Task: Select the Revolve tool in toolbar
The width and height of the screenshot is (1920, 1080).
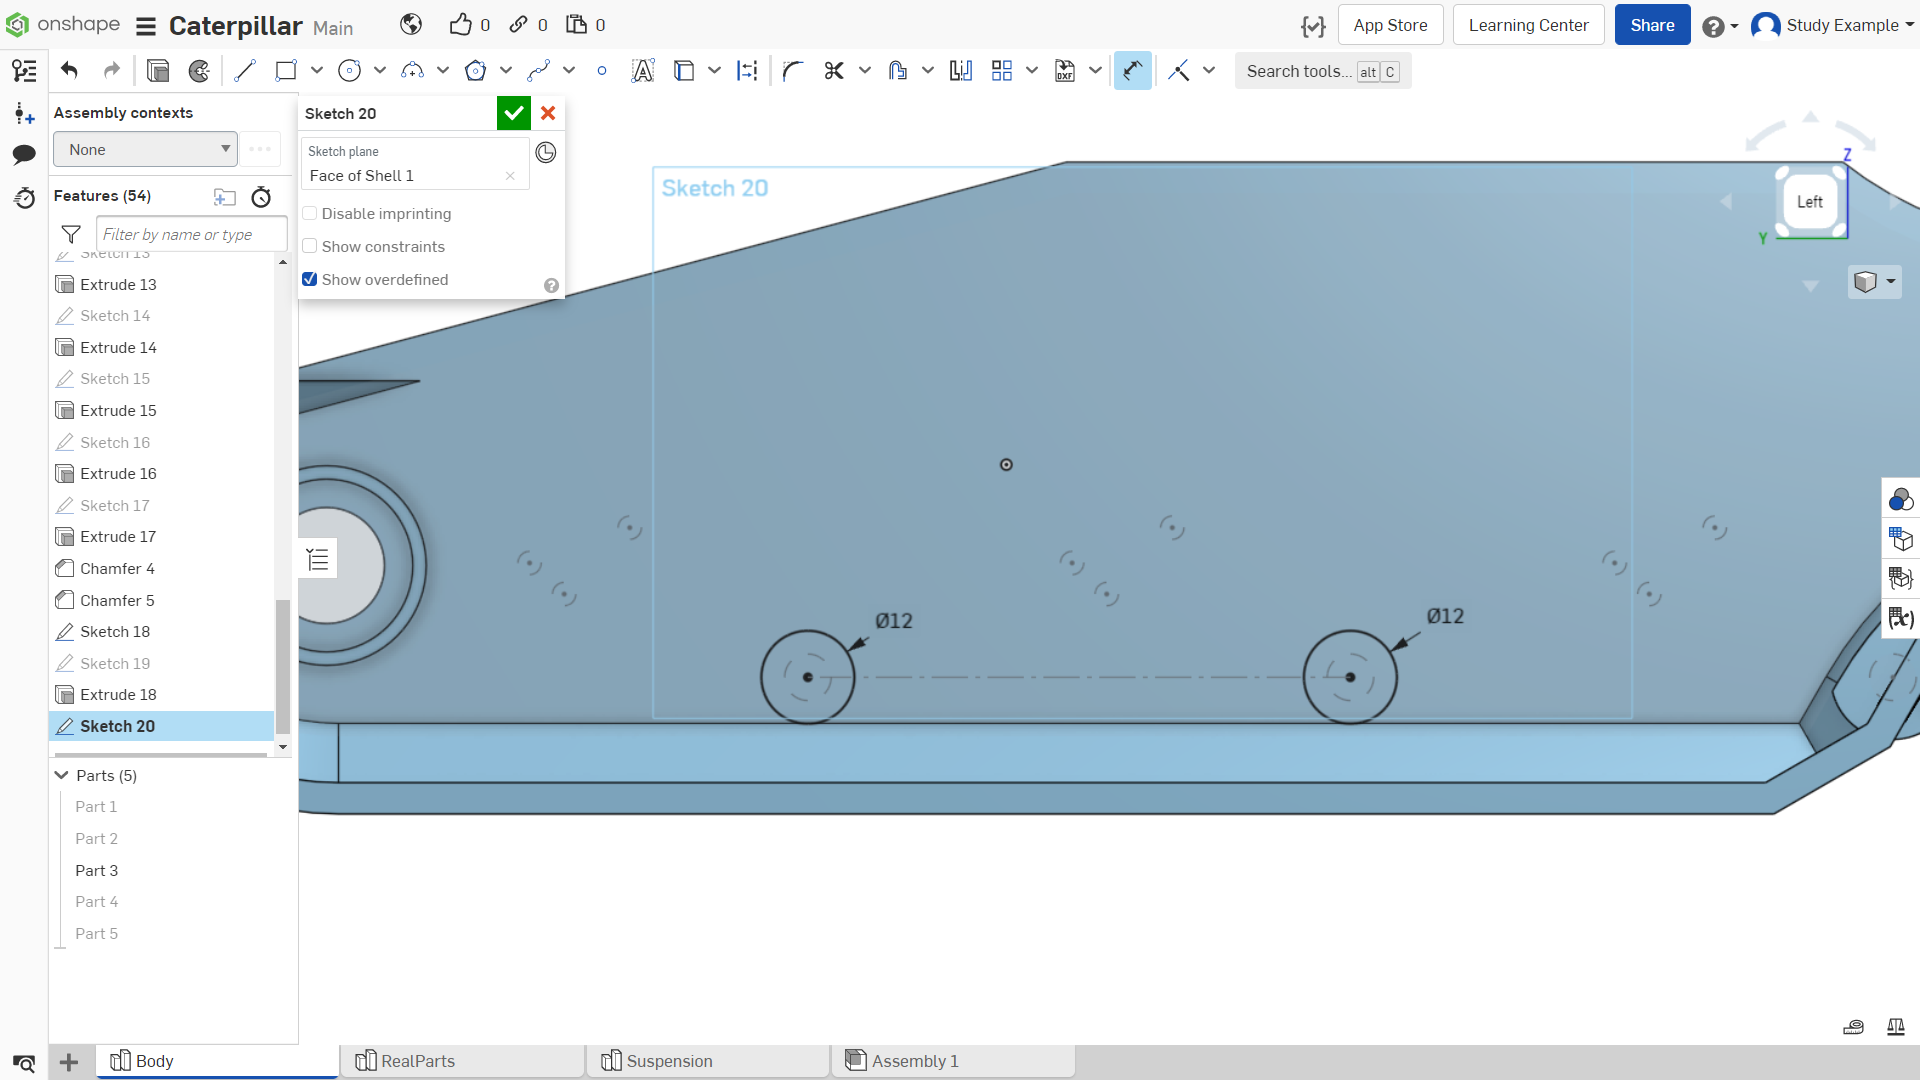Action: point(200,71)
